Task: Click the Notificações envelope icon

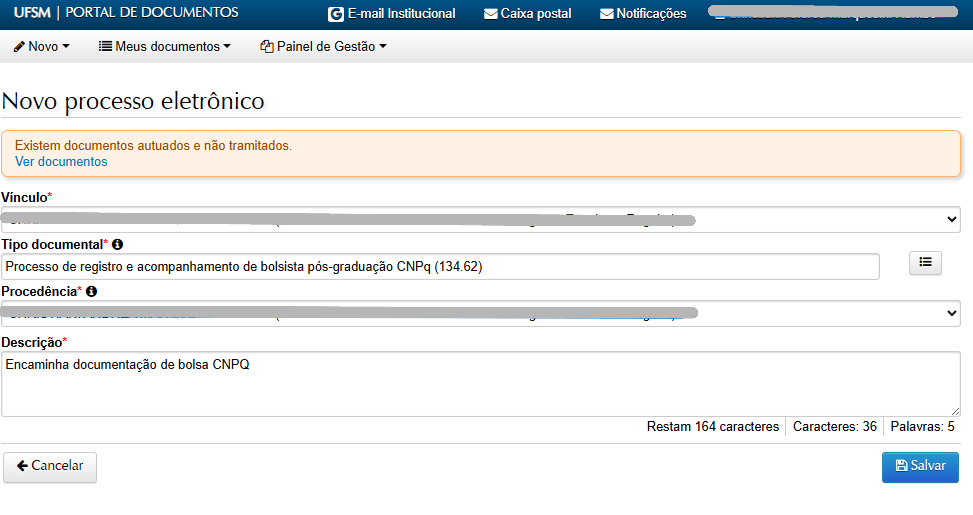Action: (x=607, y=14)
